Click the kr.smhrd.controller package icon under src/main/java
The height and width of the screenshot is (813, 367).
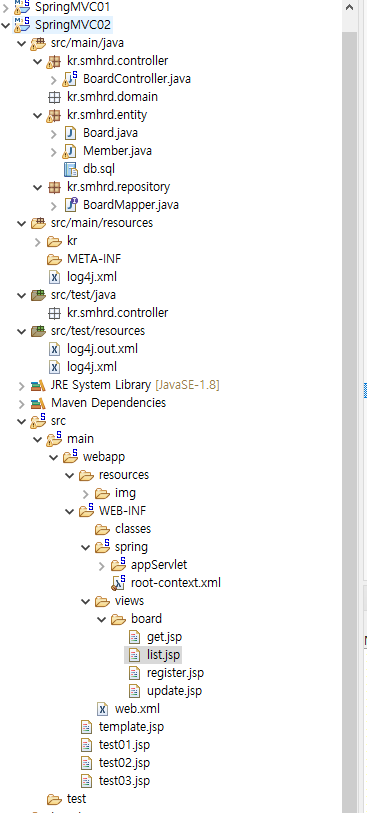coord(54,61)
